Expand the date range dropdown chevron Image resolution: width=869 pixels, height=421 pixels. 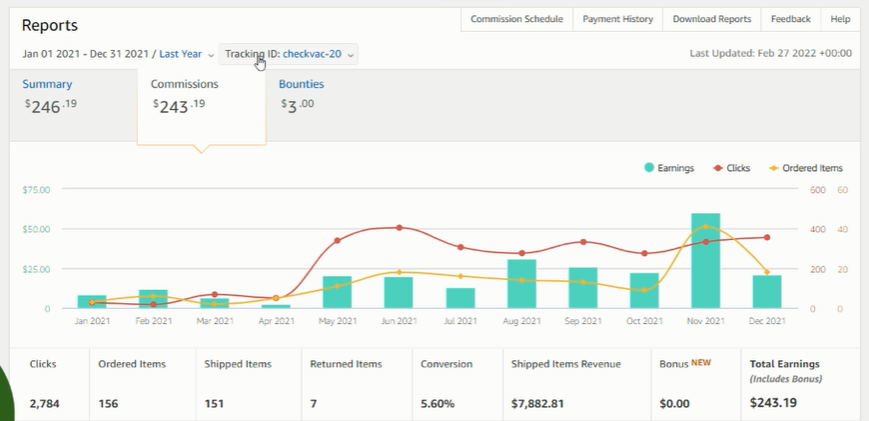pyautogui.click(x=211, y=55)
